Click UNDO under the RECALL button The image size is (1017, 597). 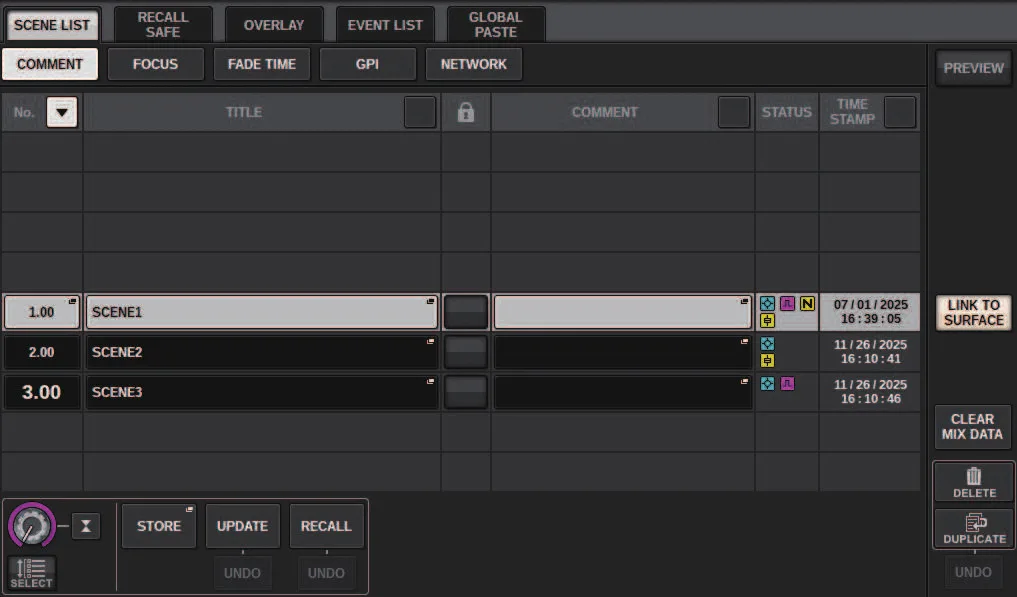tap(326, 573)
